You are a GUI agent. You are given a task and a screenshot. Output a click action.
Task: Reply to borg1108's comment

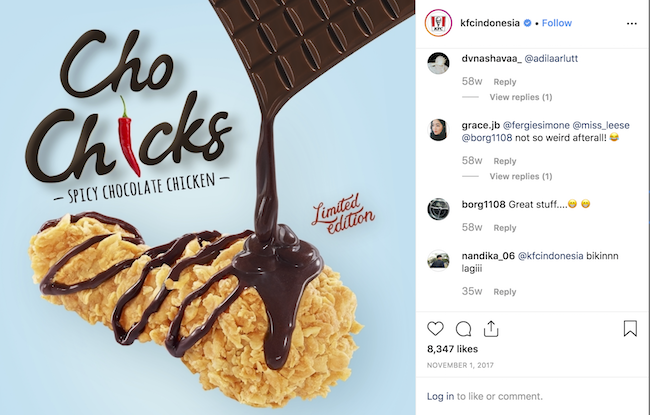point(504,228)
